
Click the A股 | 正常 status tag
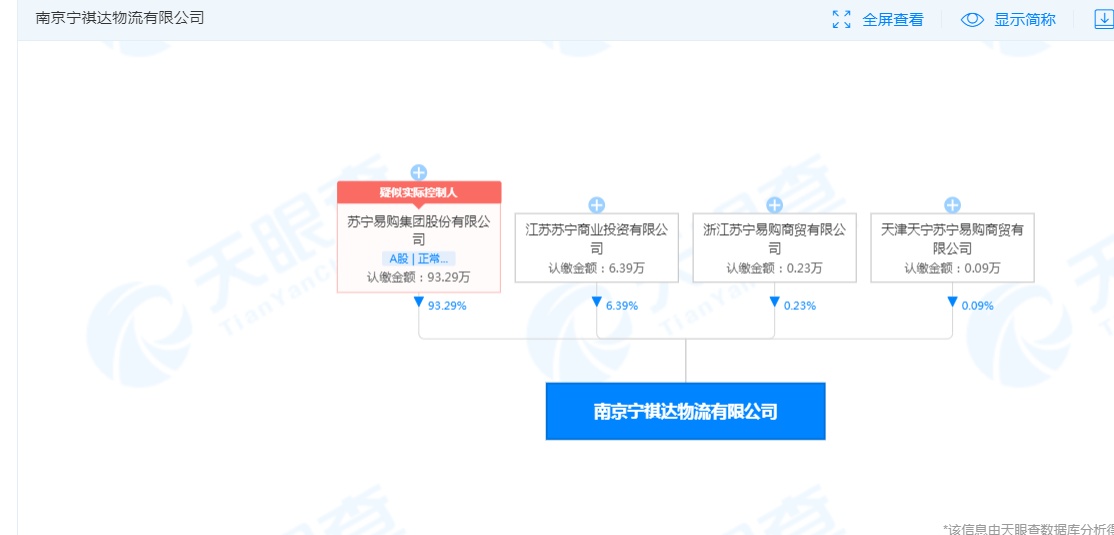point(419,259)
